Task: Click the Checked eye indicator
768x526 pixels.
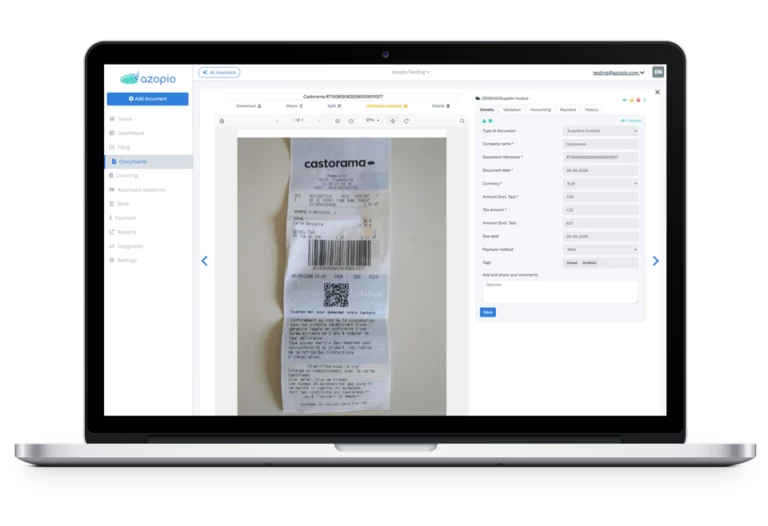Action: pyautogui.click(x=631, y=120)
